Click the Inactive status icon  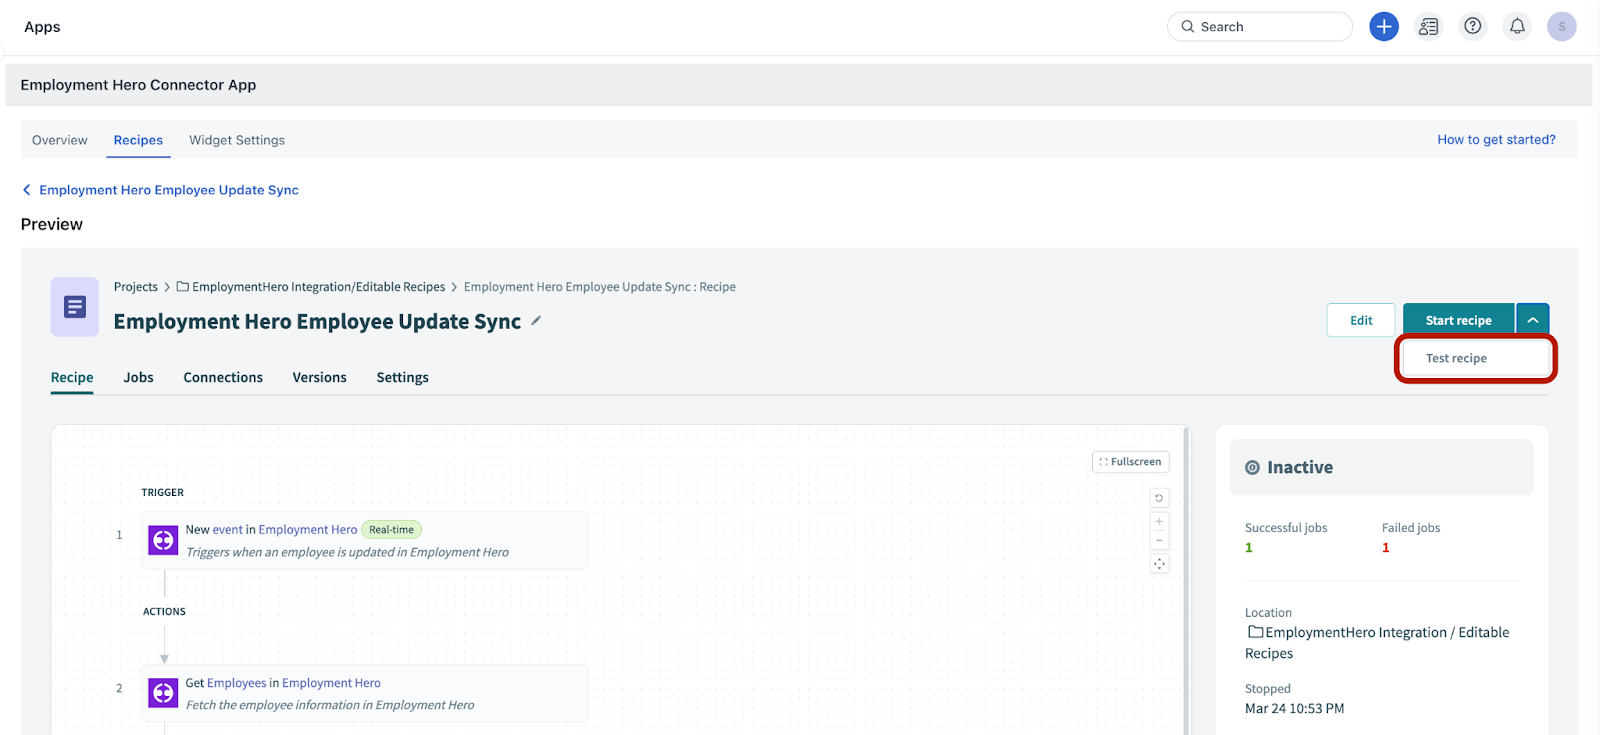pyautogui.click(x=1252, y=468)
